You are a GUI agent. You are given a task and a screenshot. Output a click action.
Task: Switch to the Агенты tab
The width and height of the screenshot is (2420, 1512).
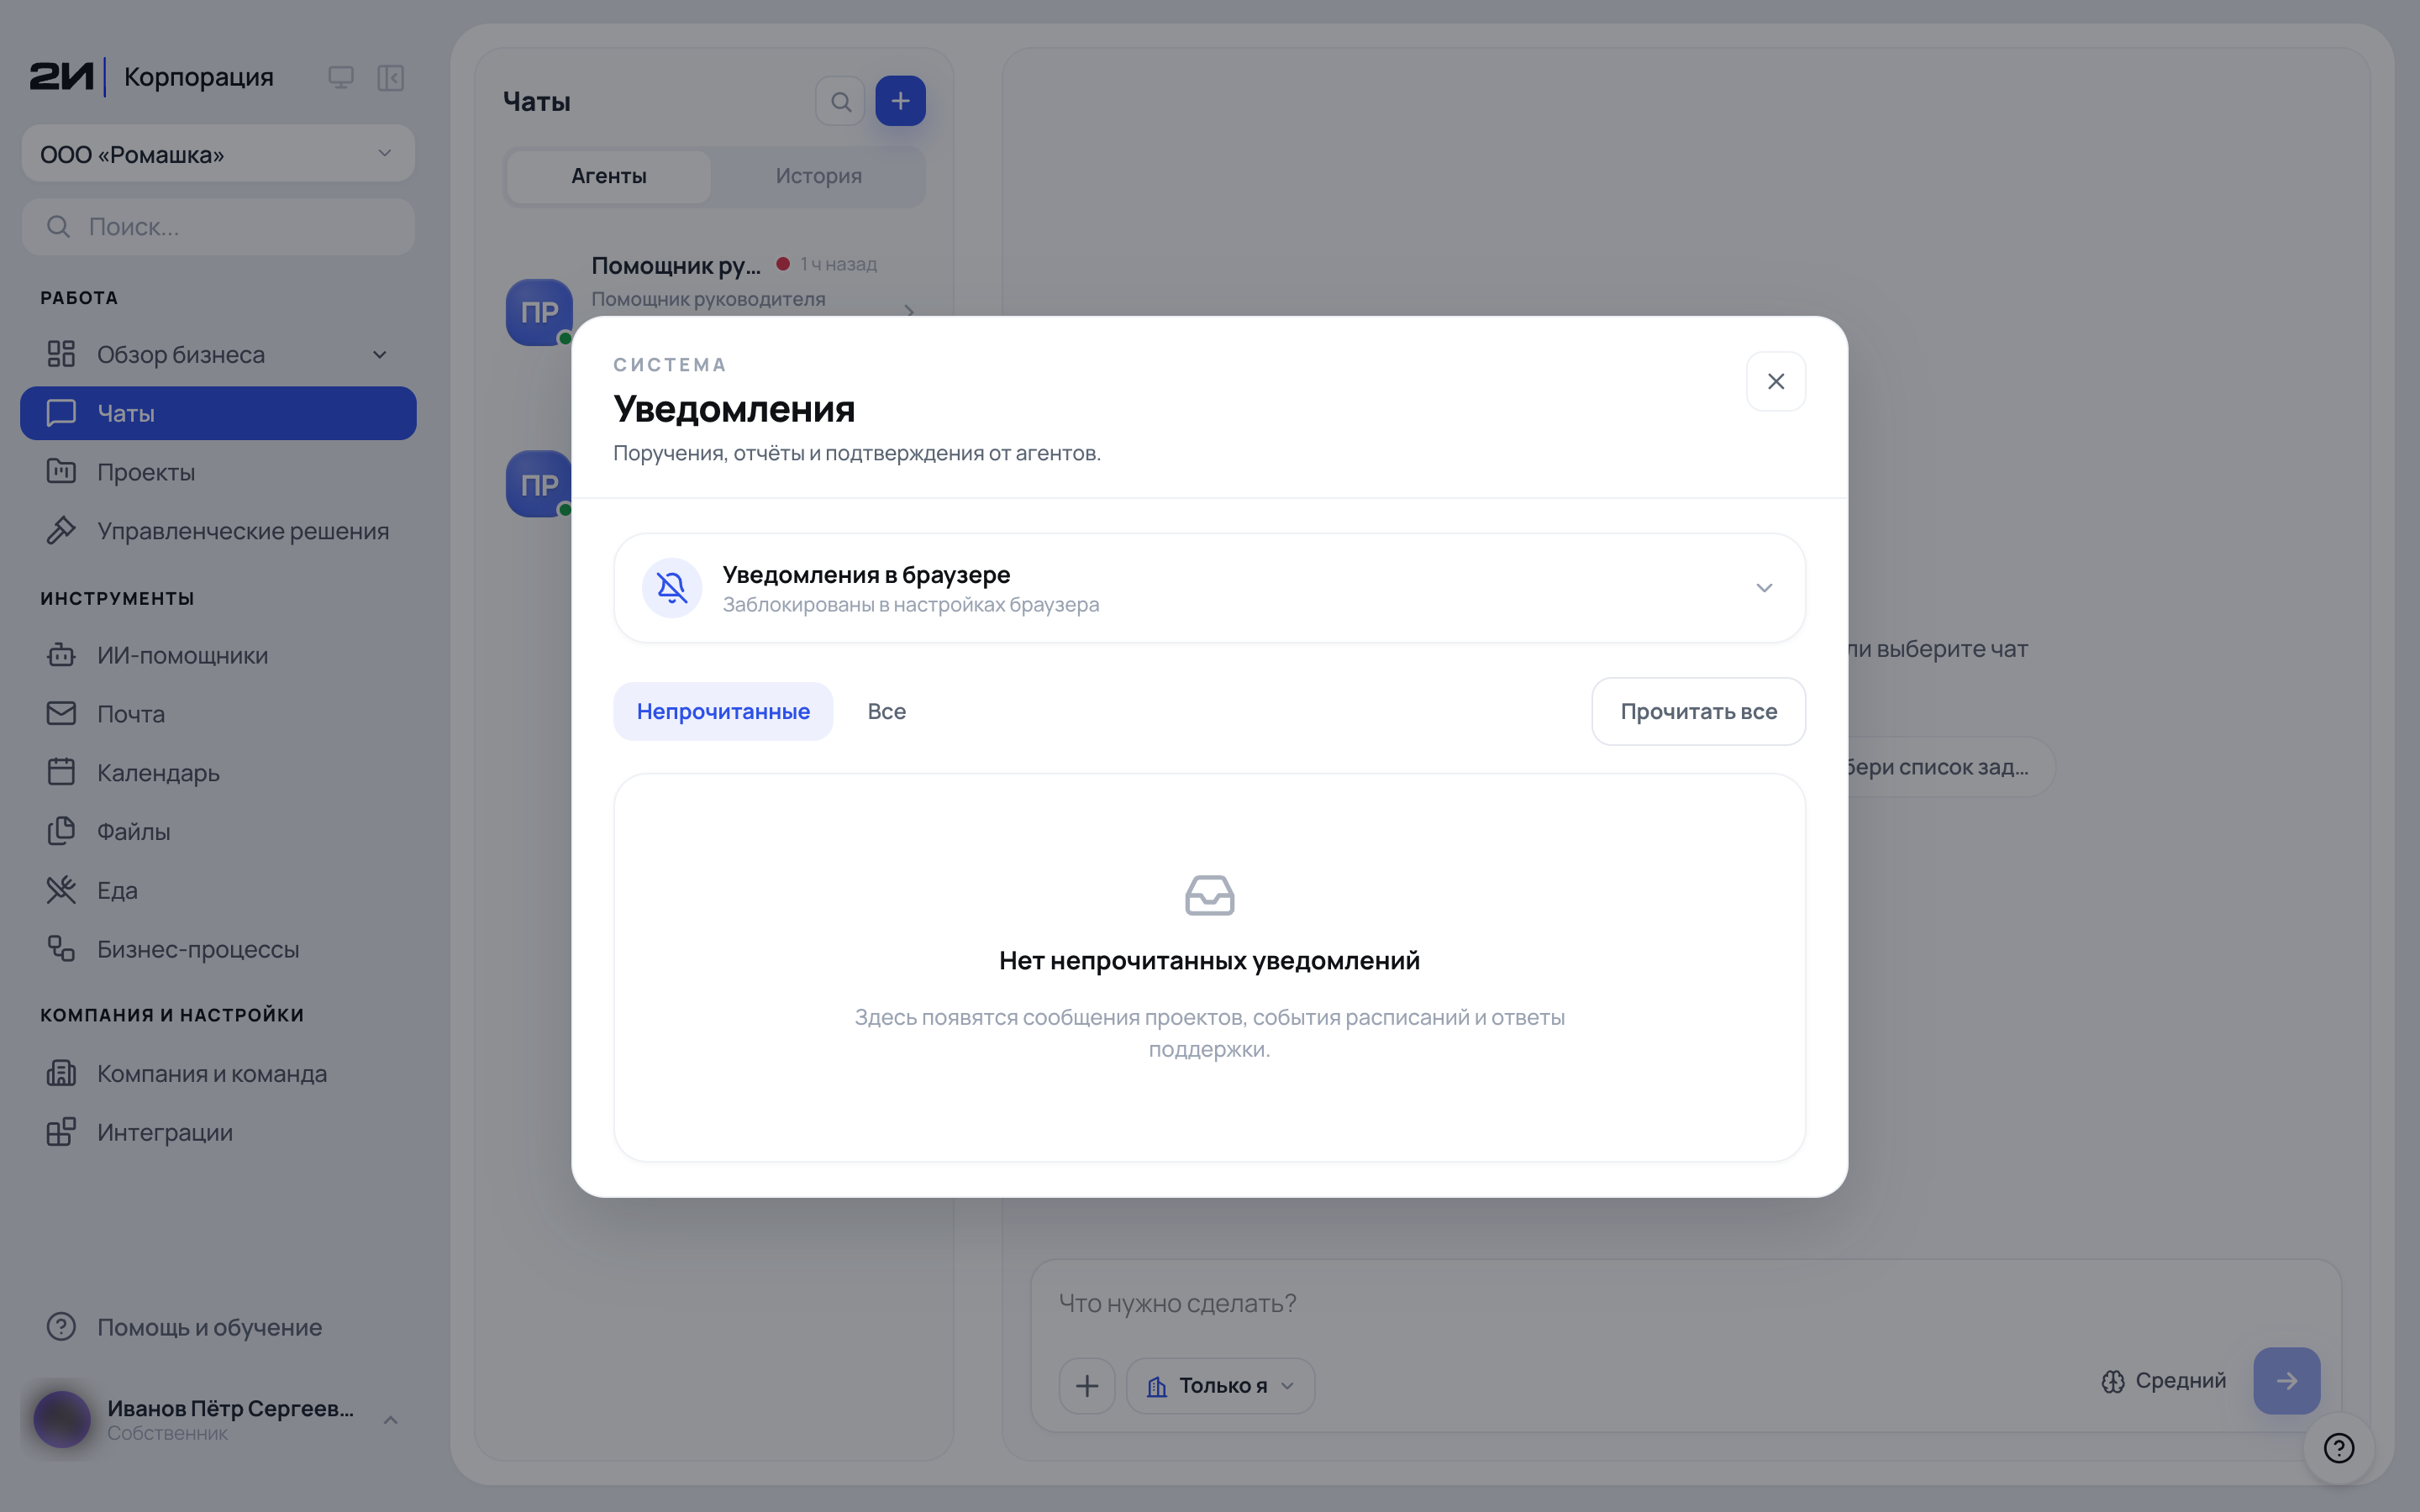coord(609,176)
